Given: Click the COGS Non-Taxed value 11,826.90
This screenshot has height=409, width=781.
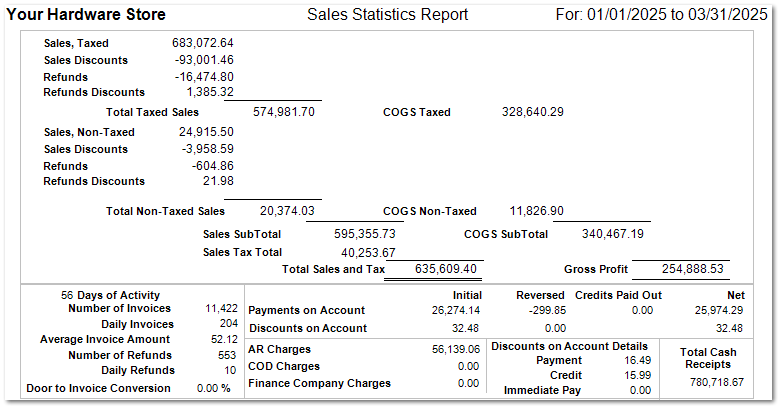Looking at the screenshot, I should (x=537, y=211).
